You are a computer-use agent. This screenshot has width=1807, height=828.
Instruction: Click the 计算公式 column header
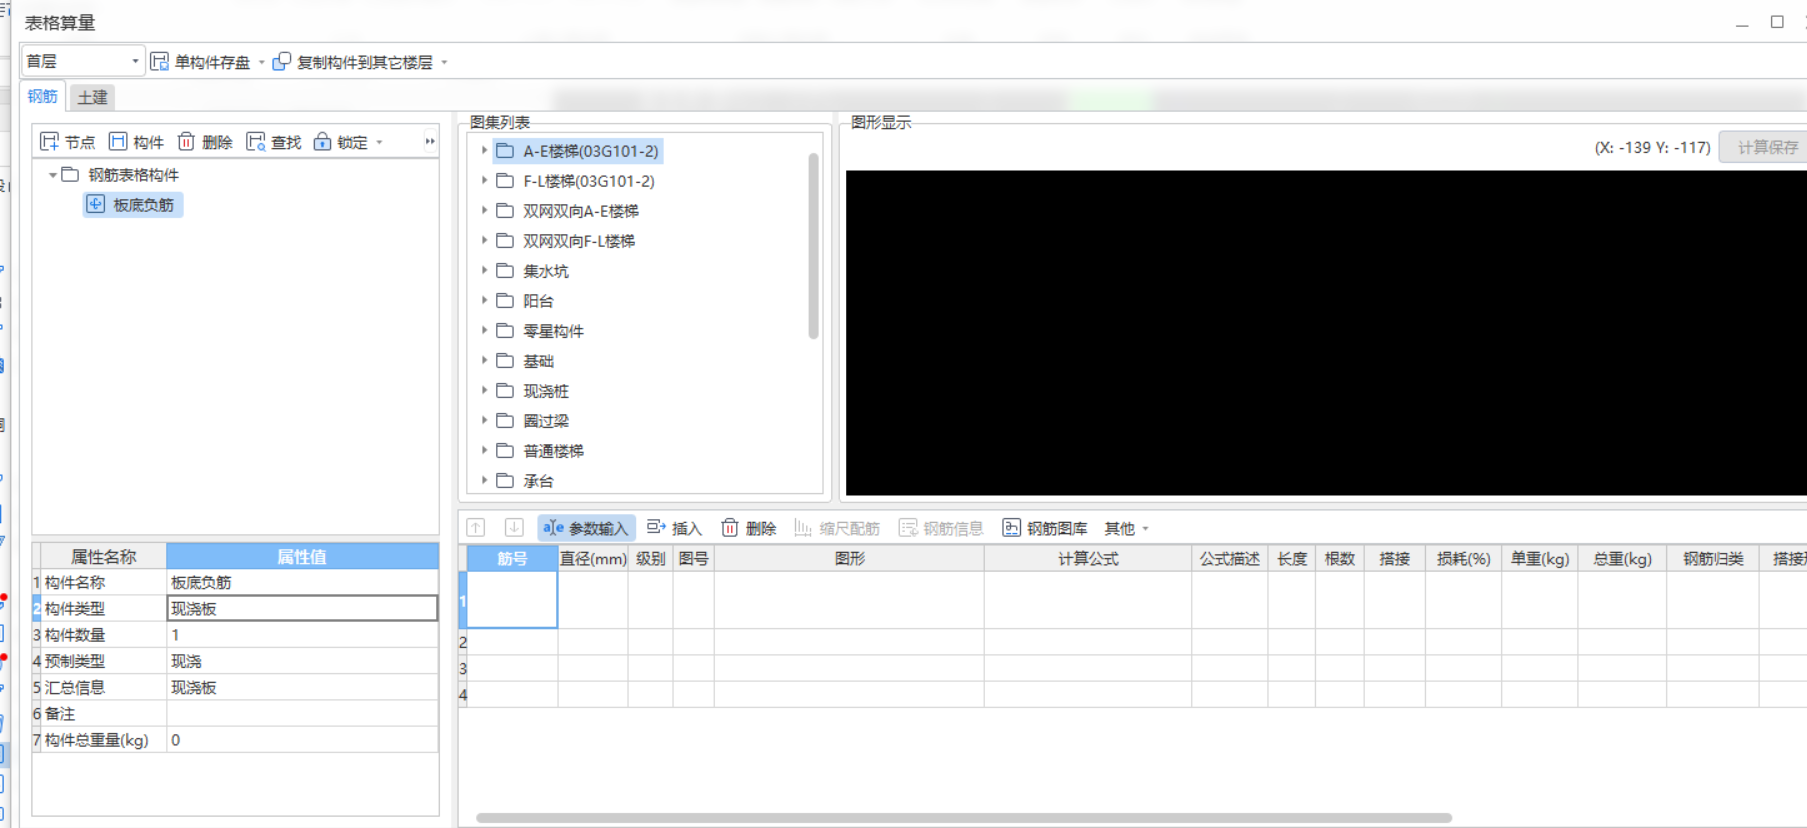pyautogui.click(x=1088, y=558)
